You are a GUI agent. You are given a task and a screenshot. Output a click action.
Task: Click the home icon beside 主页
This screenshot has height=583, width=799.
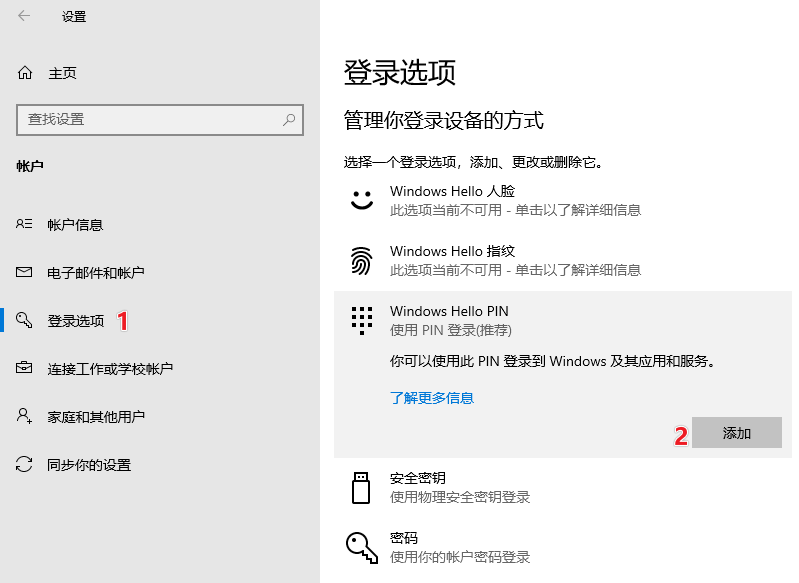point(25,73)
